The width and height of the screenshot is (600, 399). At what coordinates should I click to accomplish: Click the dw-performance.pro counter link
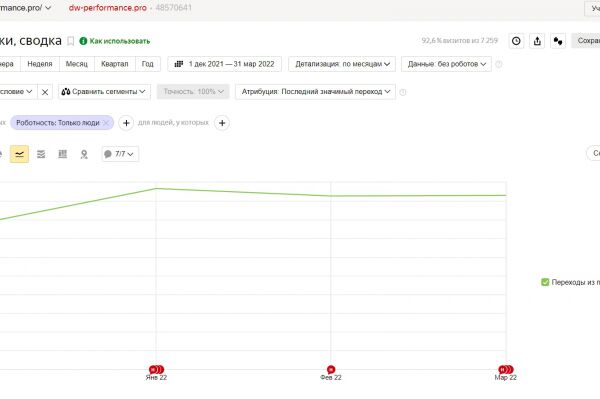coord(108,8)
